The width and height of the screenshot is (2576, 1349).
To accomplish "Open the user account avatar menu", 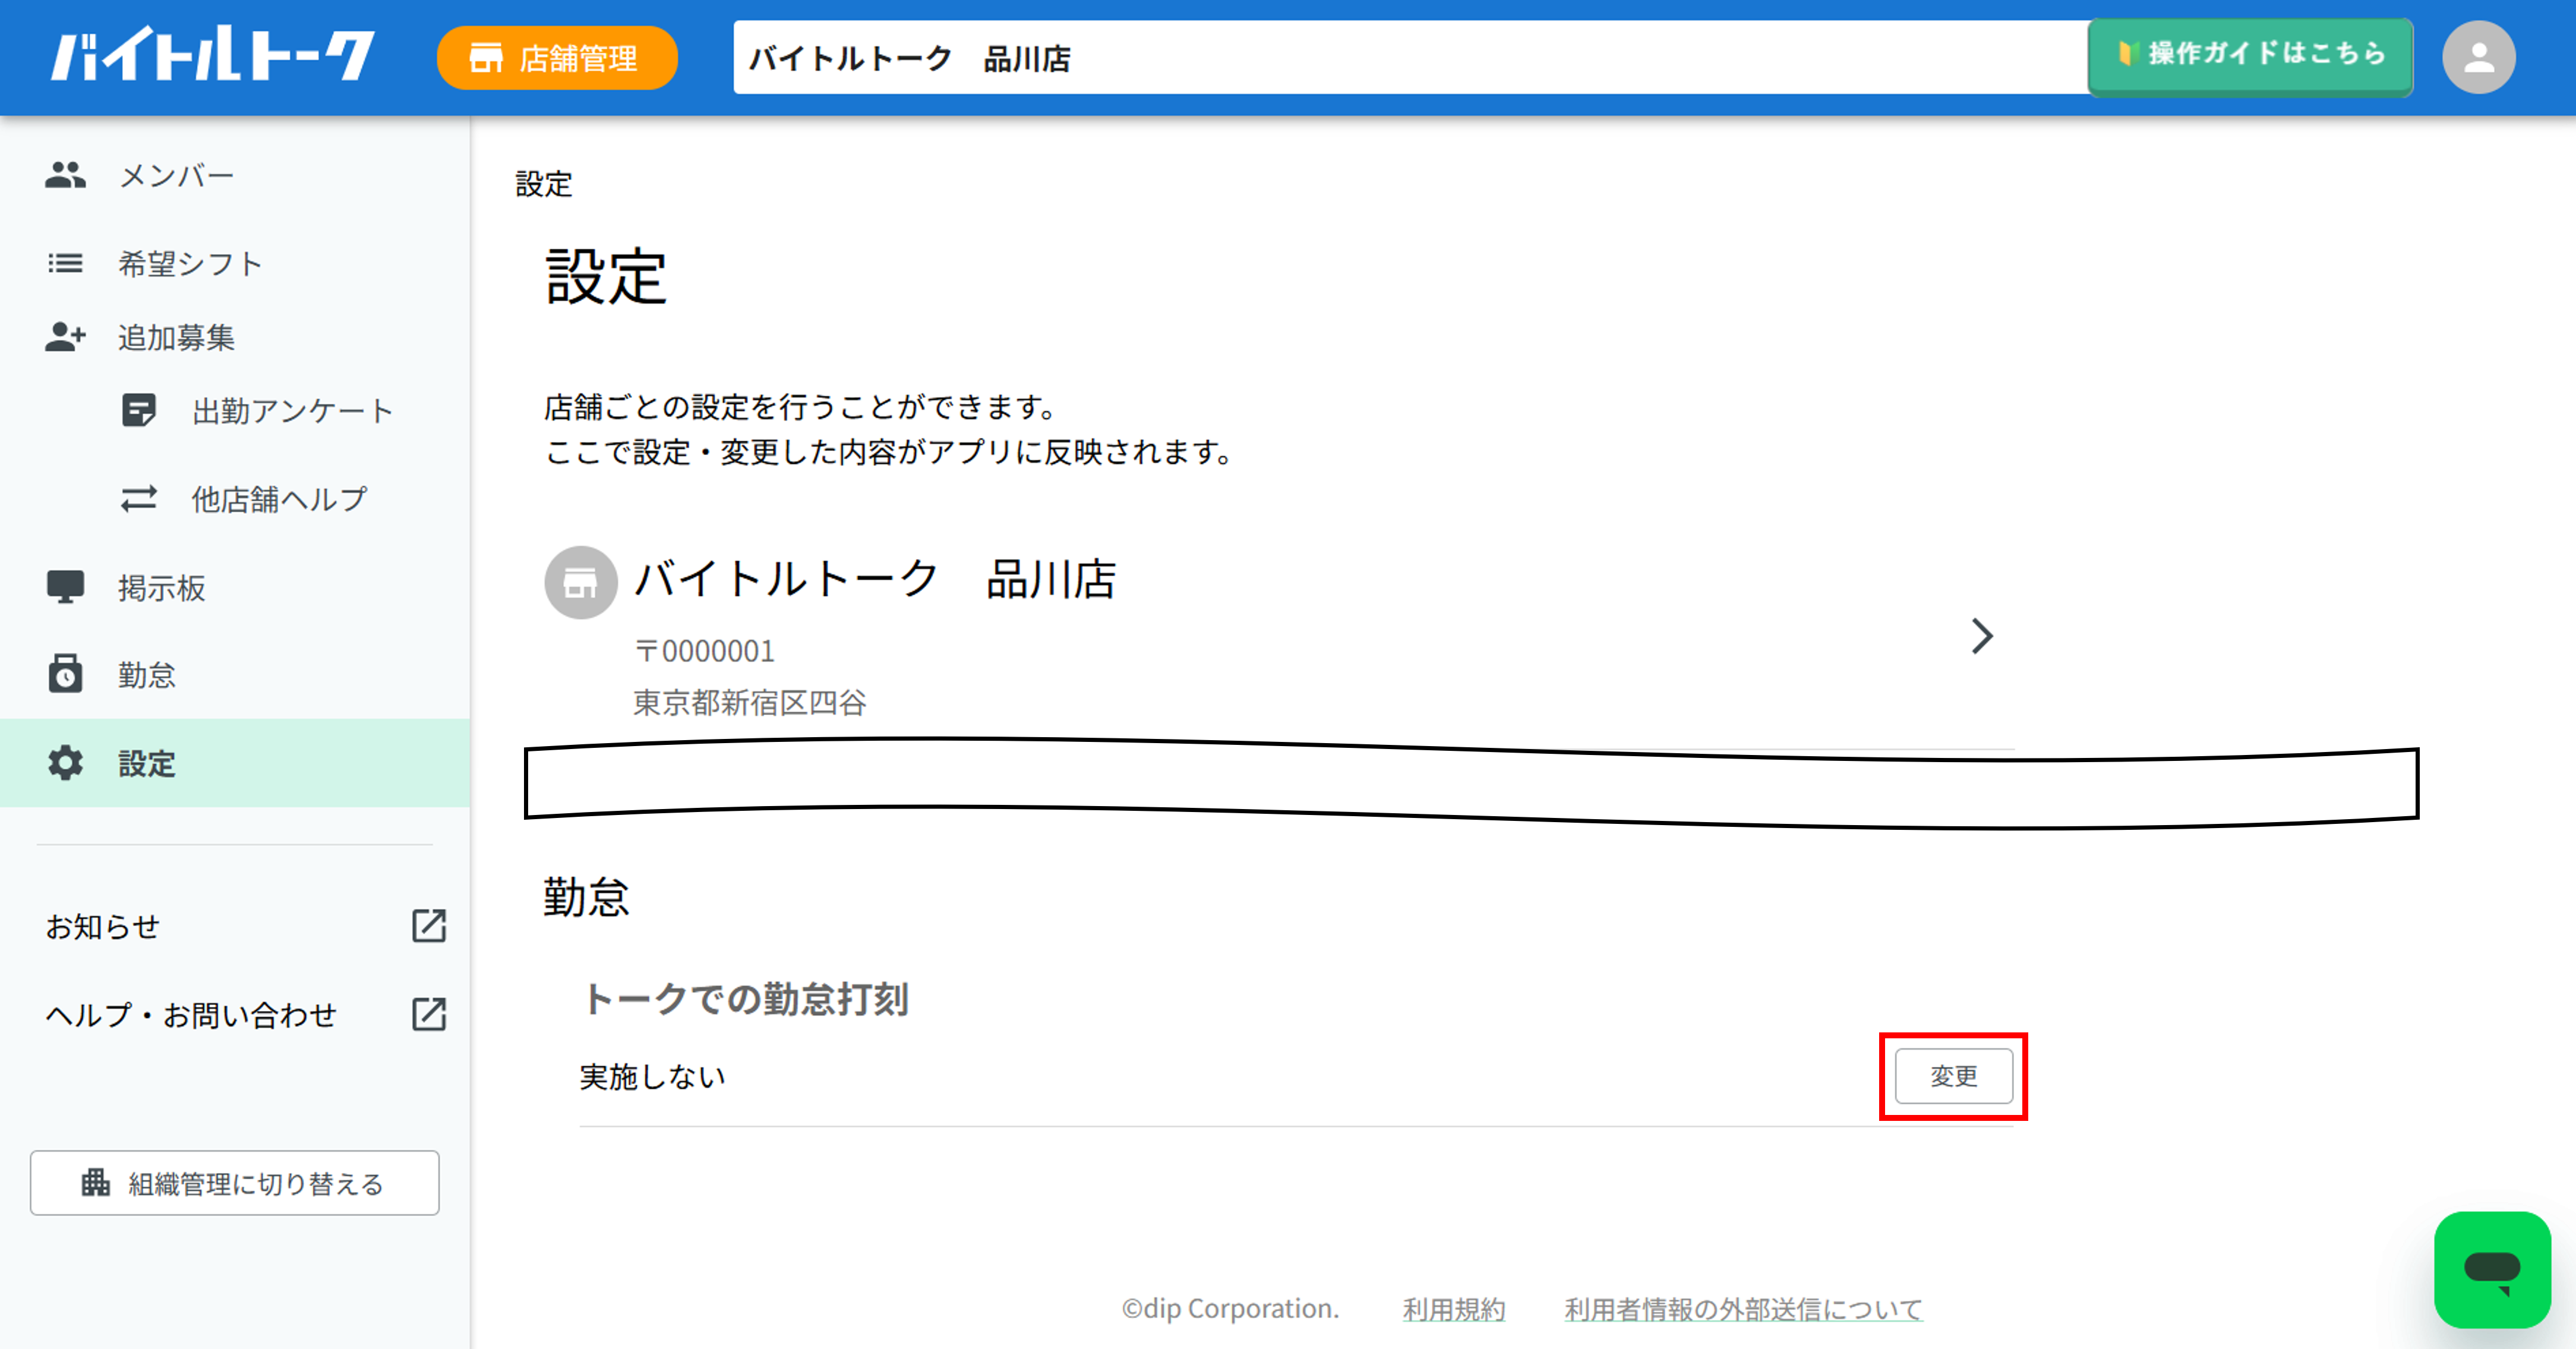I will (2478, 58).
